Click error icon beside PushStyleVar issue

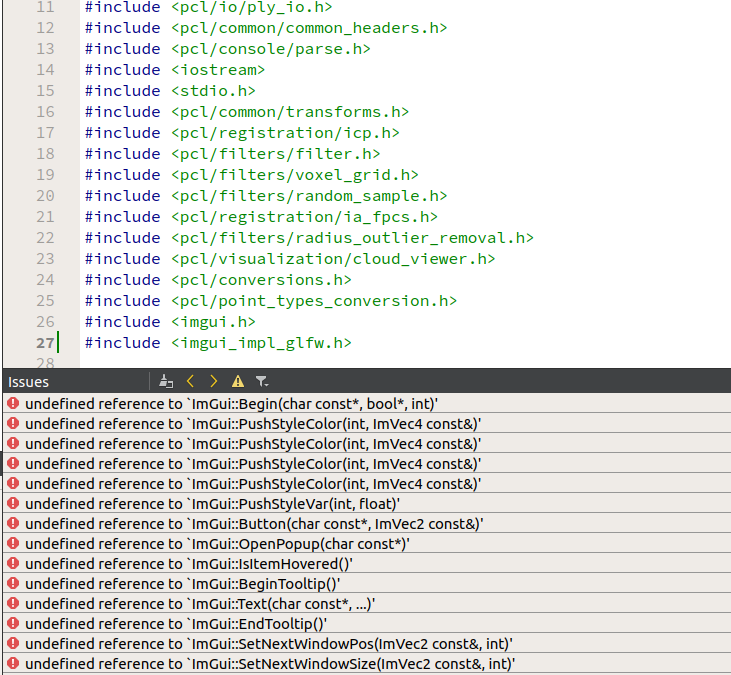pos(13,503)
